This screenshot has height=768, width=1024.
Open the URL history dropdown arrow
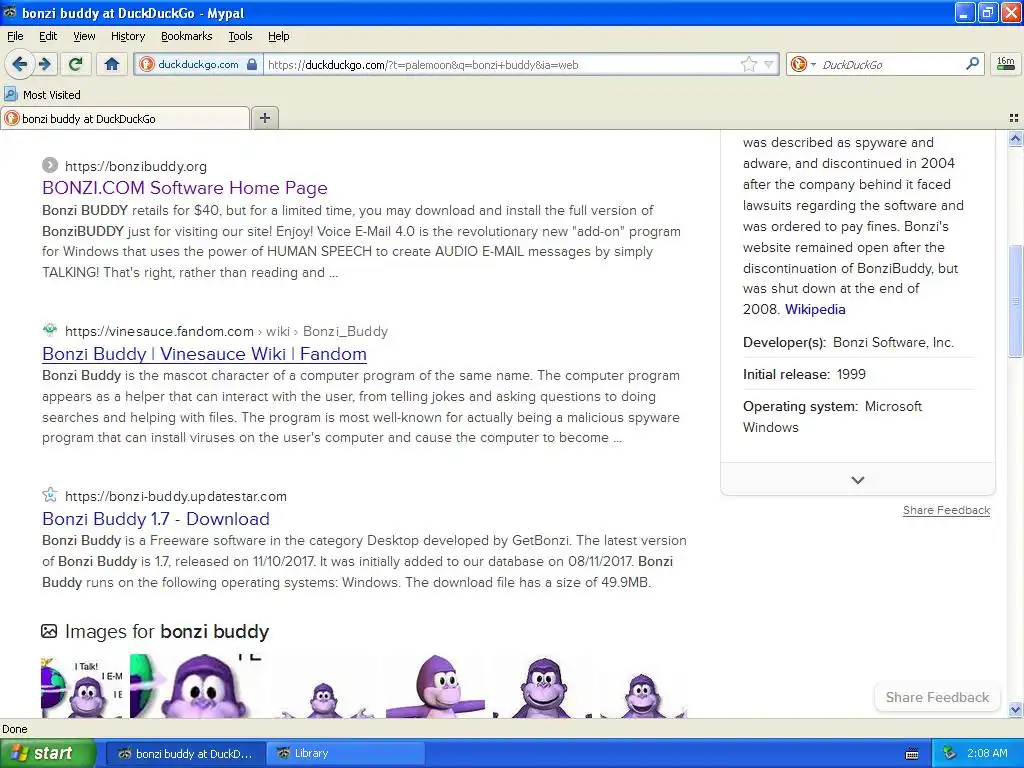(x=769, y=64)
